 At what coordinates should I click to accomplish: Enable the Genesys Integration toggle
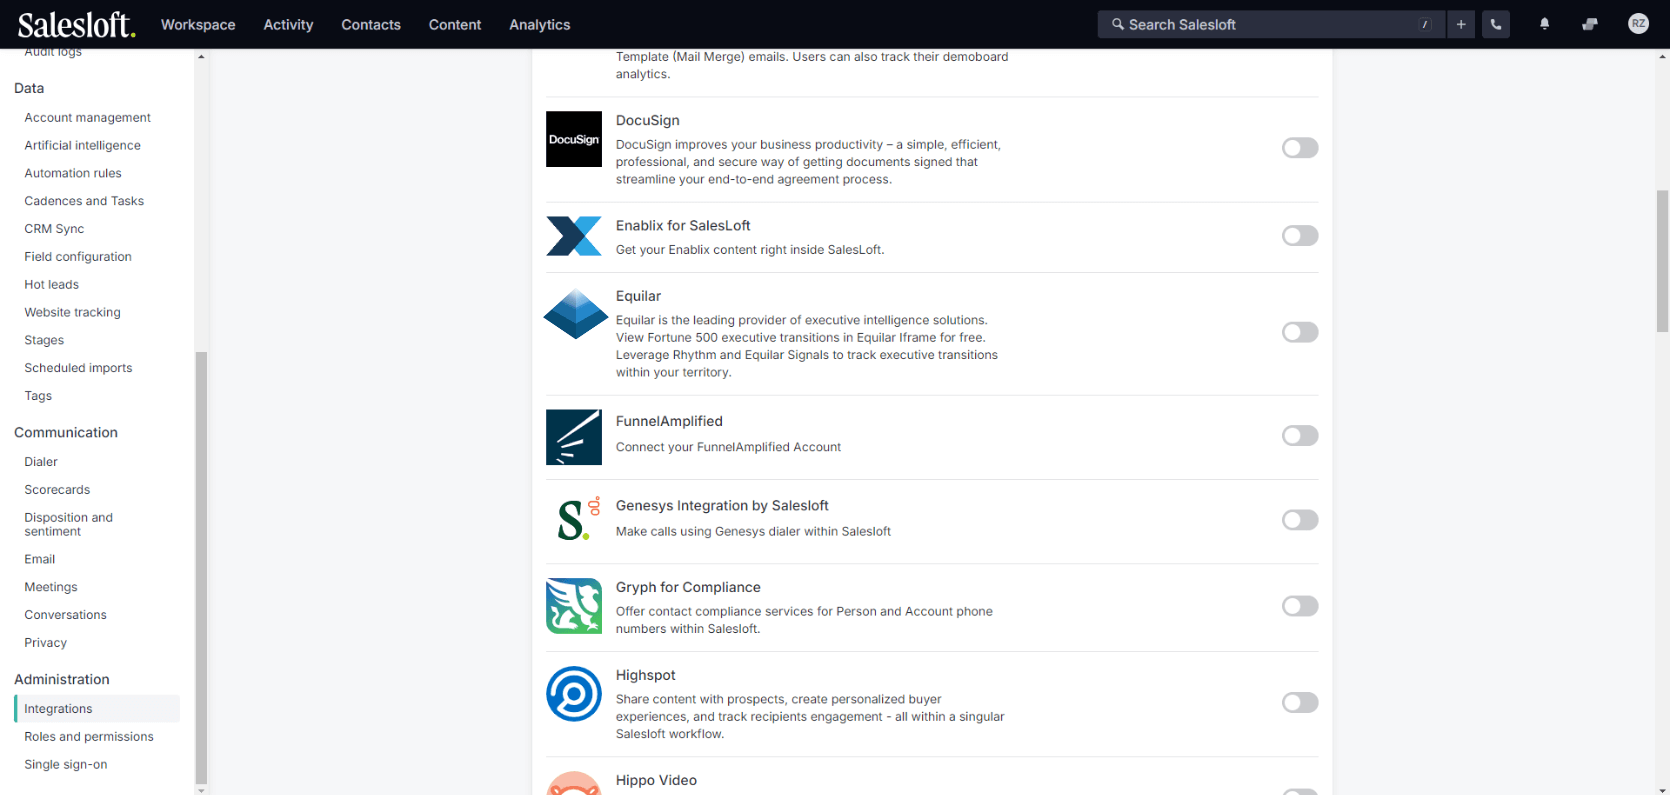[x=1300, y=520]
